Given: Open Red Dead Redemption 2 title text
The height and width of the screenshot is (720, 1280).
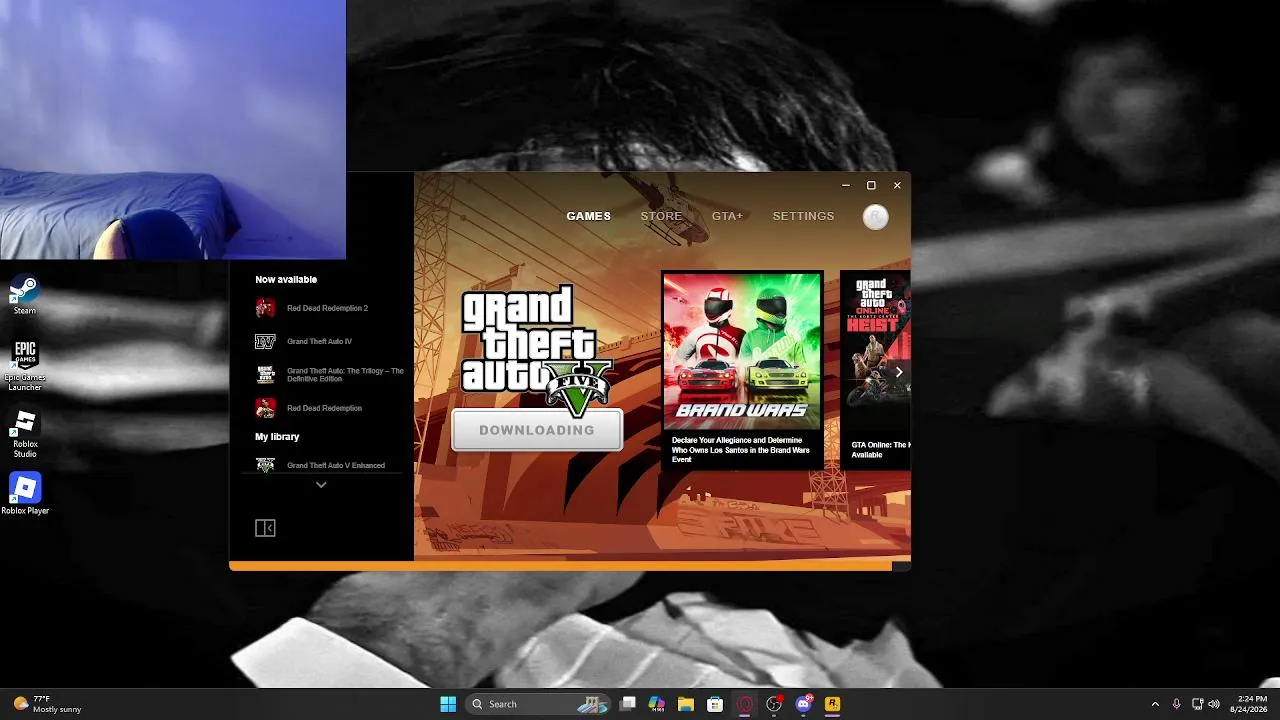Looking at the screenshot, I should (x=327, y=308).
